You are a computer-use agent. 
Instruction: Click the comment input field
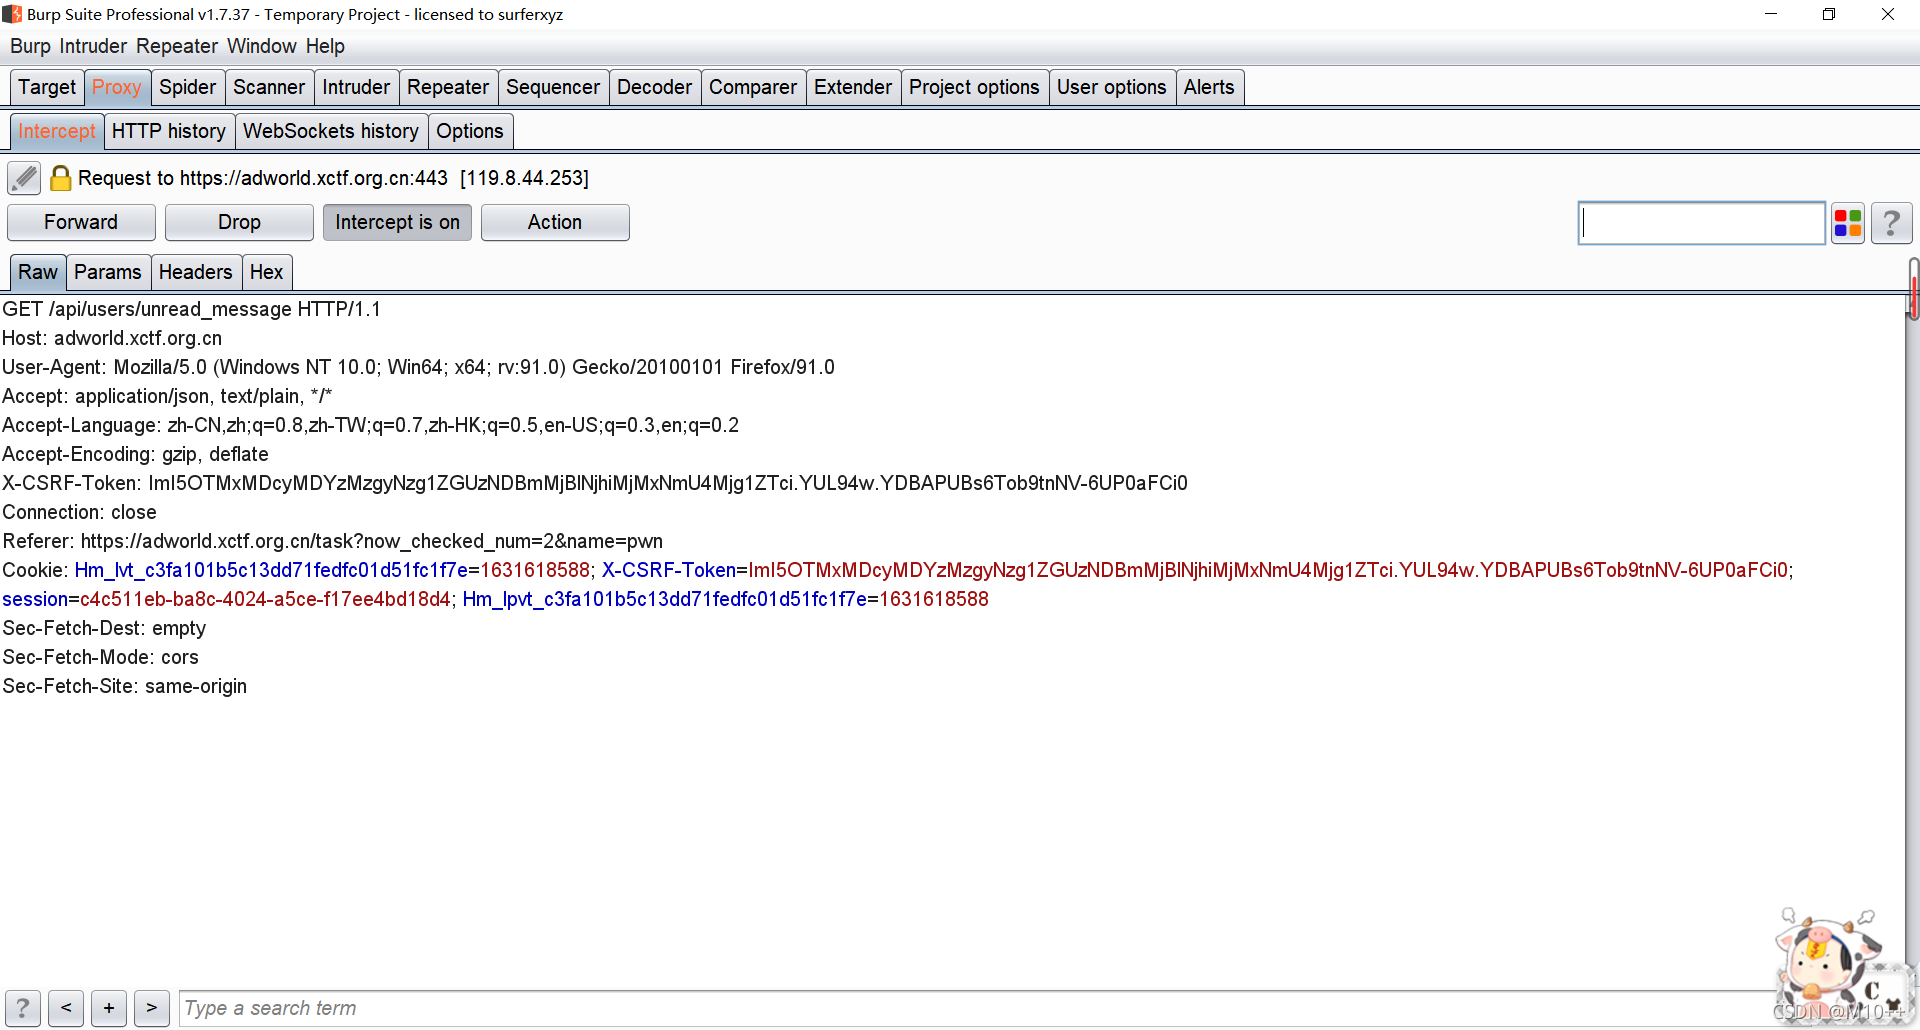1702,223
